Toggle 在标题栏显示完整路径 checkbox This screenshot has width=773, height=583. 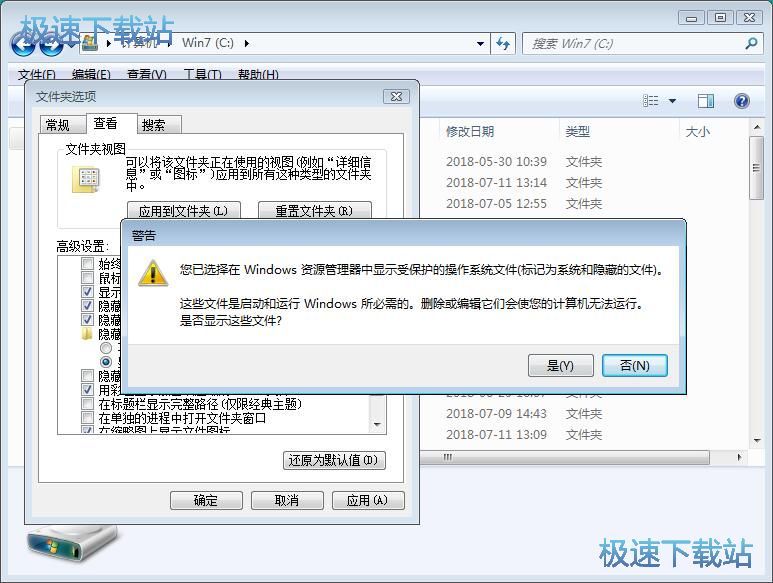[88, 404]
